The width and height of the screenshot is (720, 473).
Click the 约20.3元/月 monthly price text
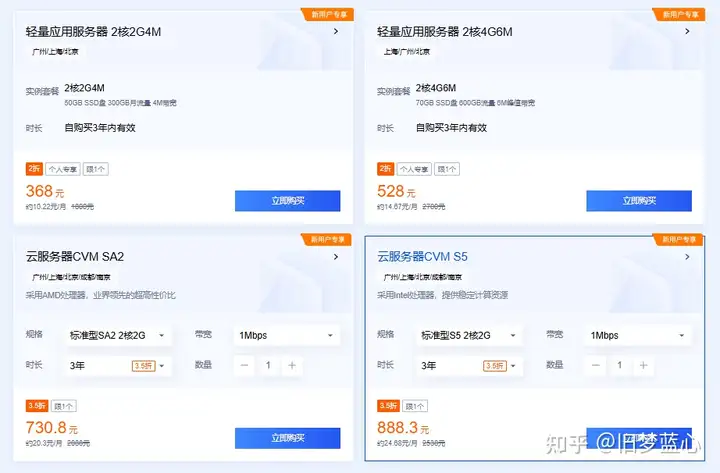(44, 444)
